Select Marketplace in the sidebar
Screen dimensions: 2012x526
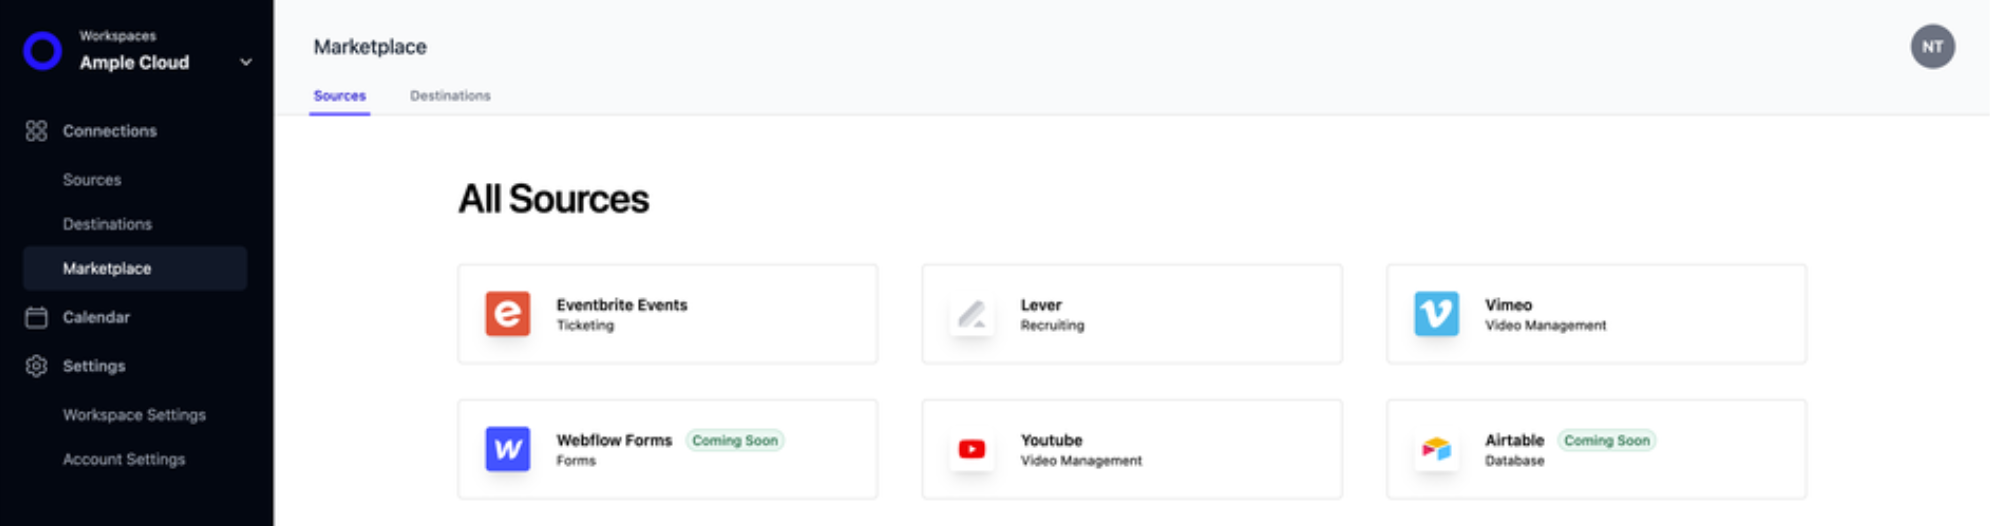click(107, 268)
